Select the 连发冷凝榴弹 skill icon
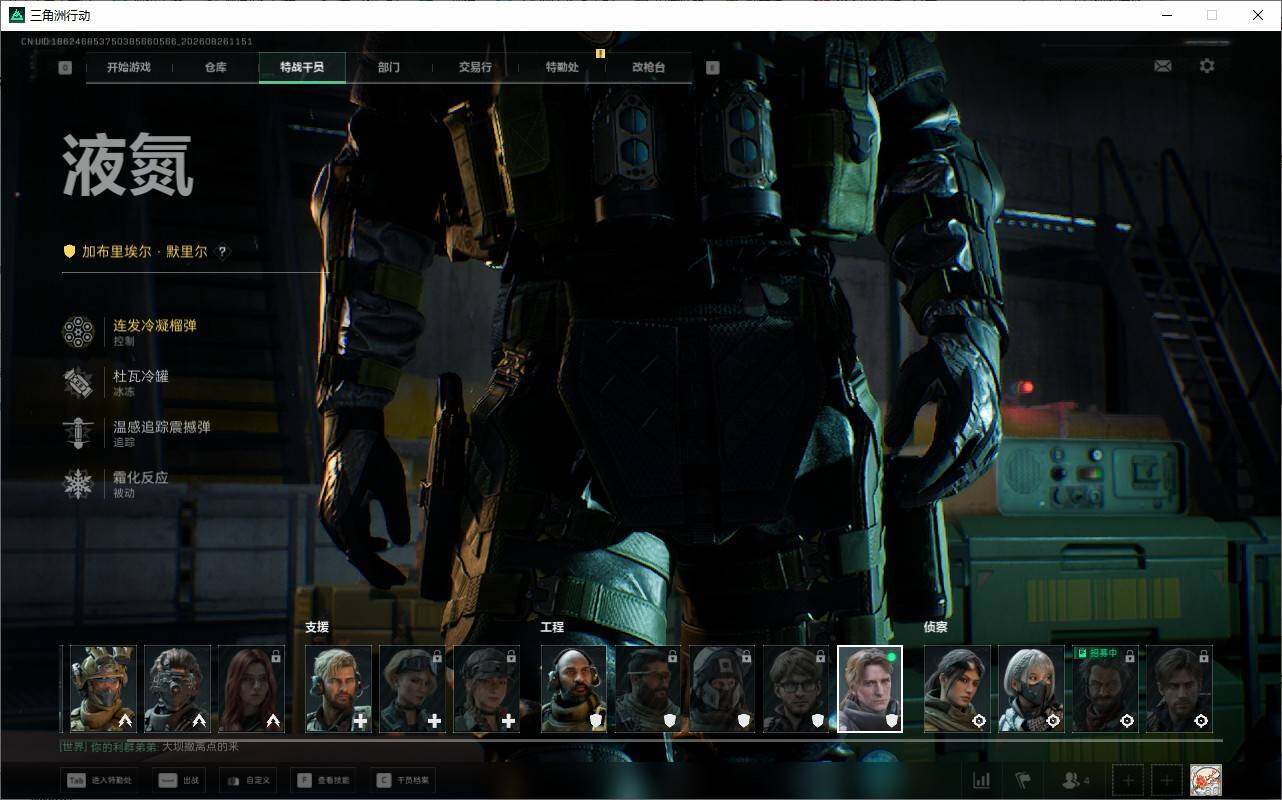 tap(78, 331)
